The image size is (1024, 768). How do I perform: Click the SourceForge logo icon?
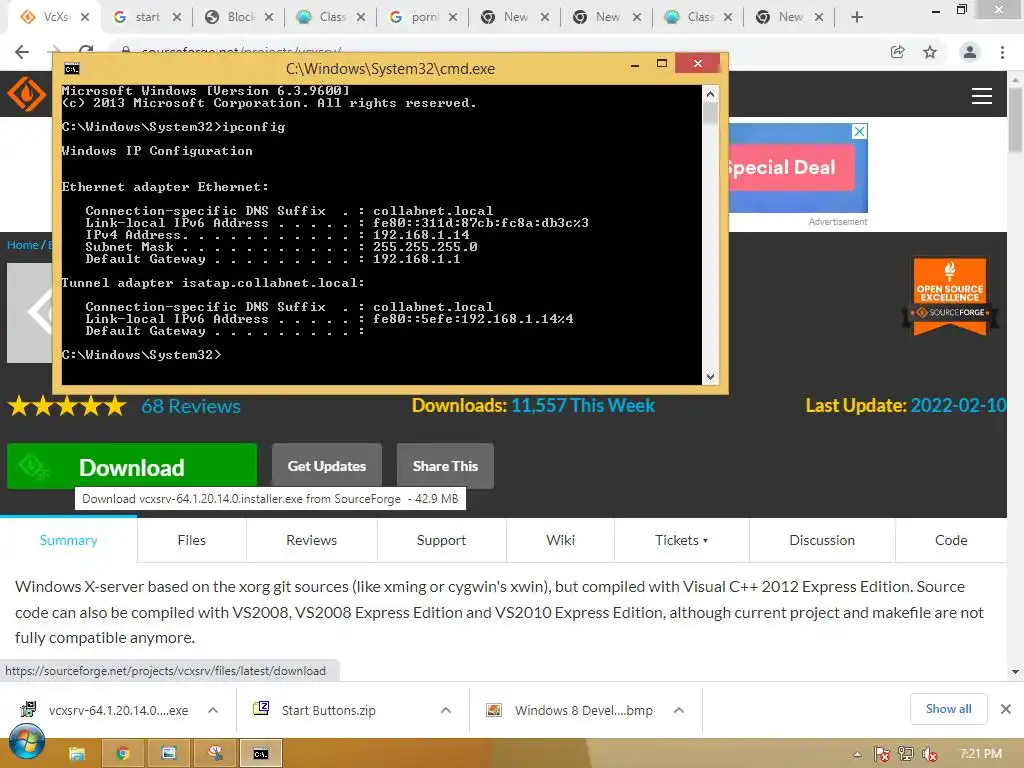[x=26, y=94]
